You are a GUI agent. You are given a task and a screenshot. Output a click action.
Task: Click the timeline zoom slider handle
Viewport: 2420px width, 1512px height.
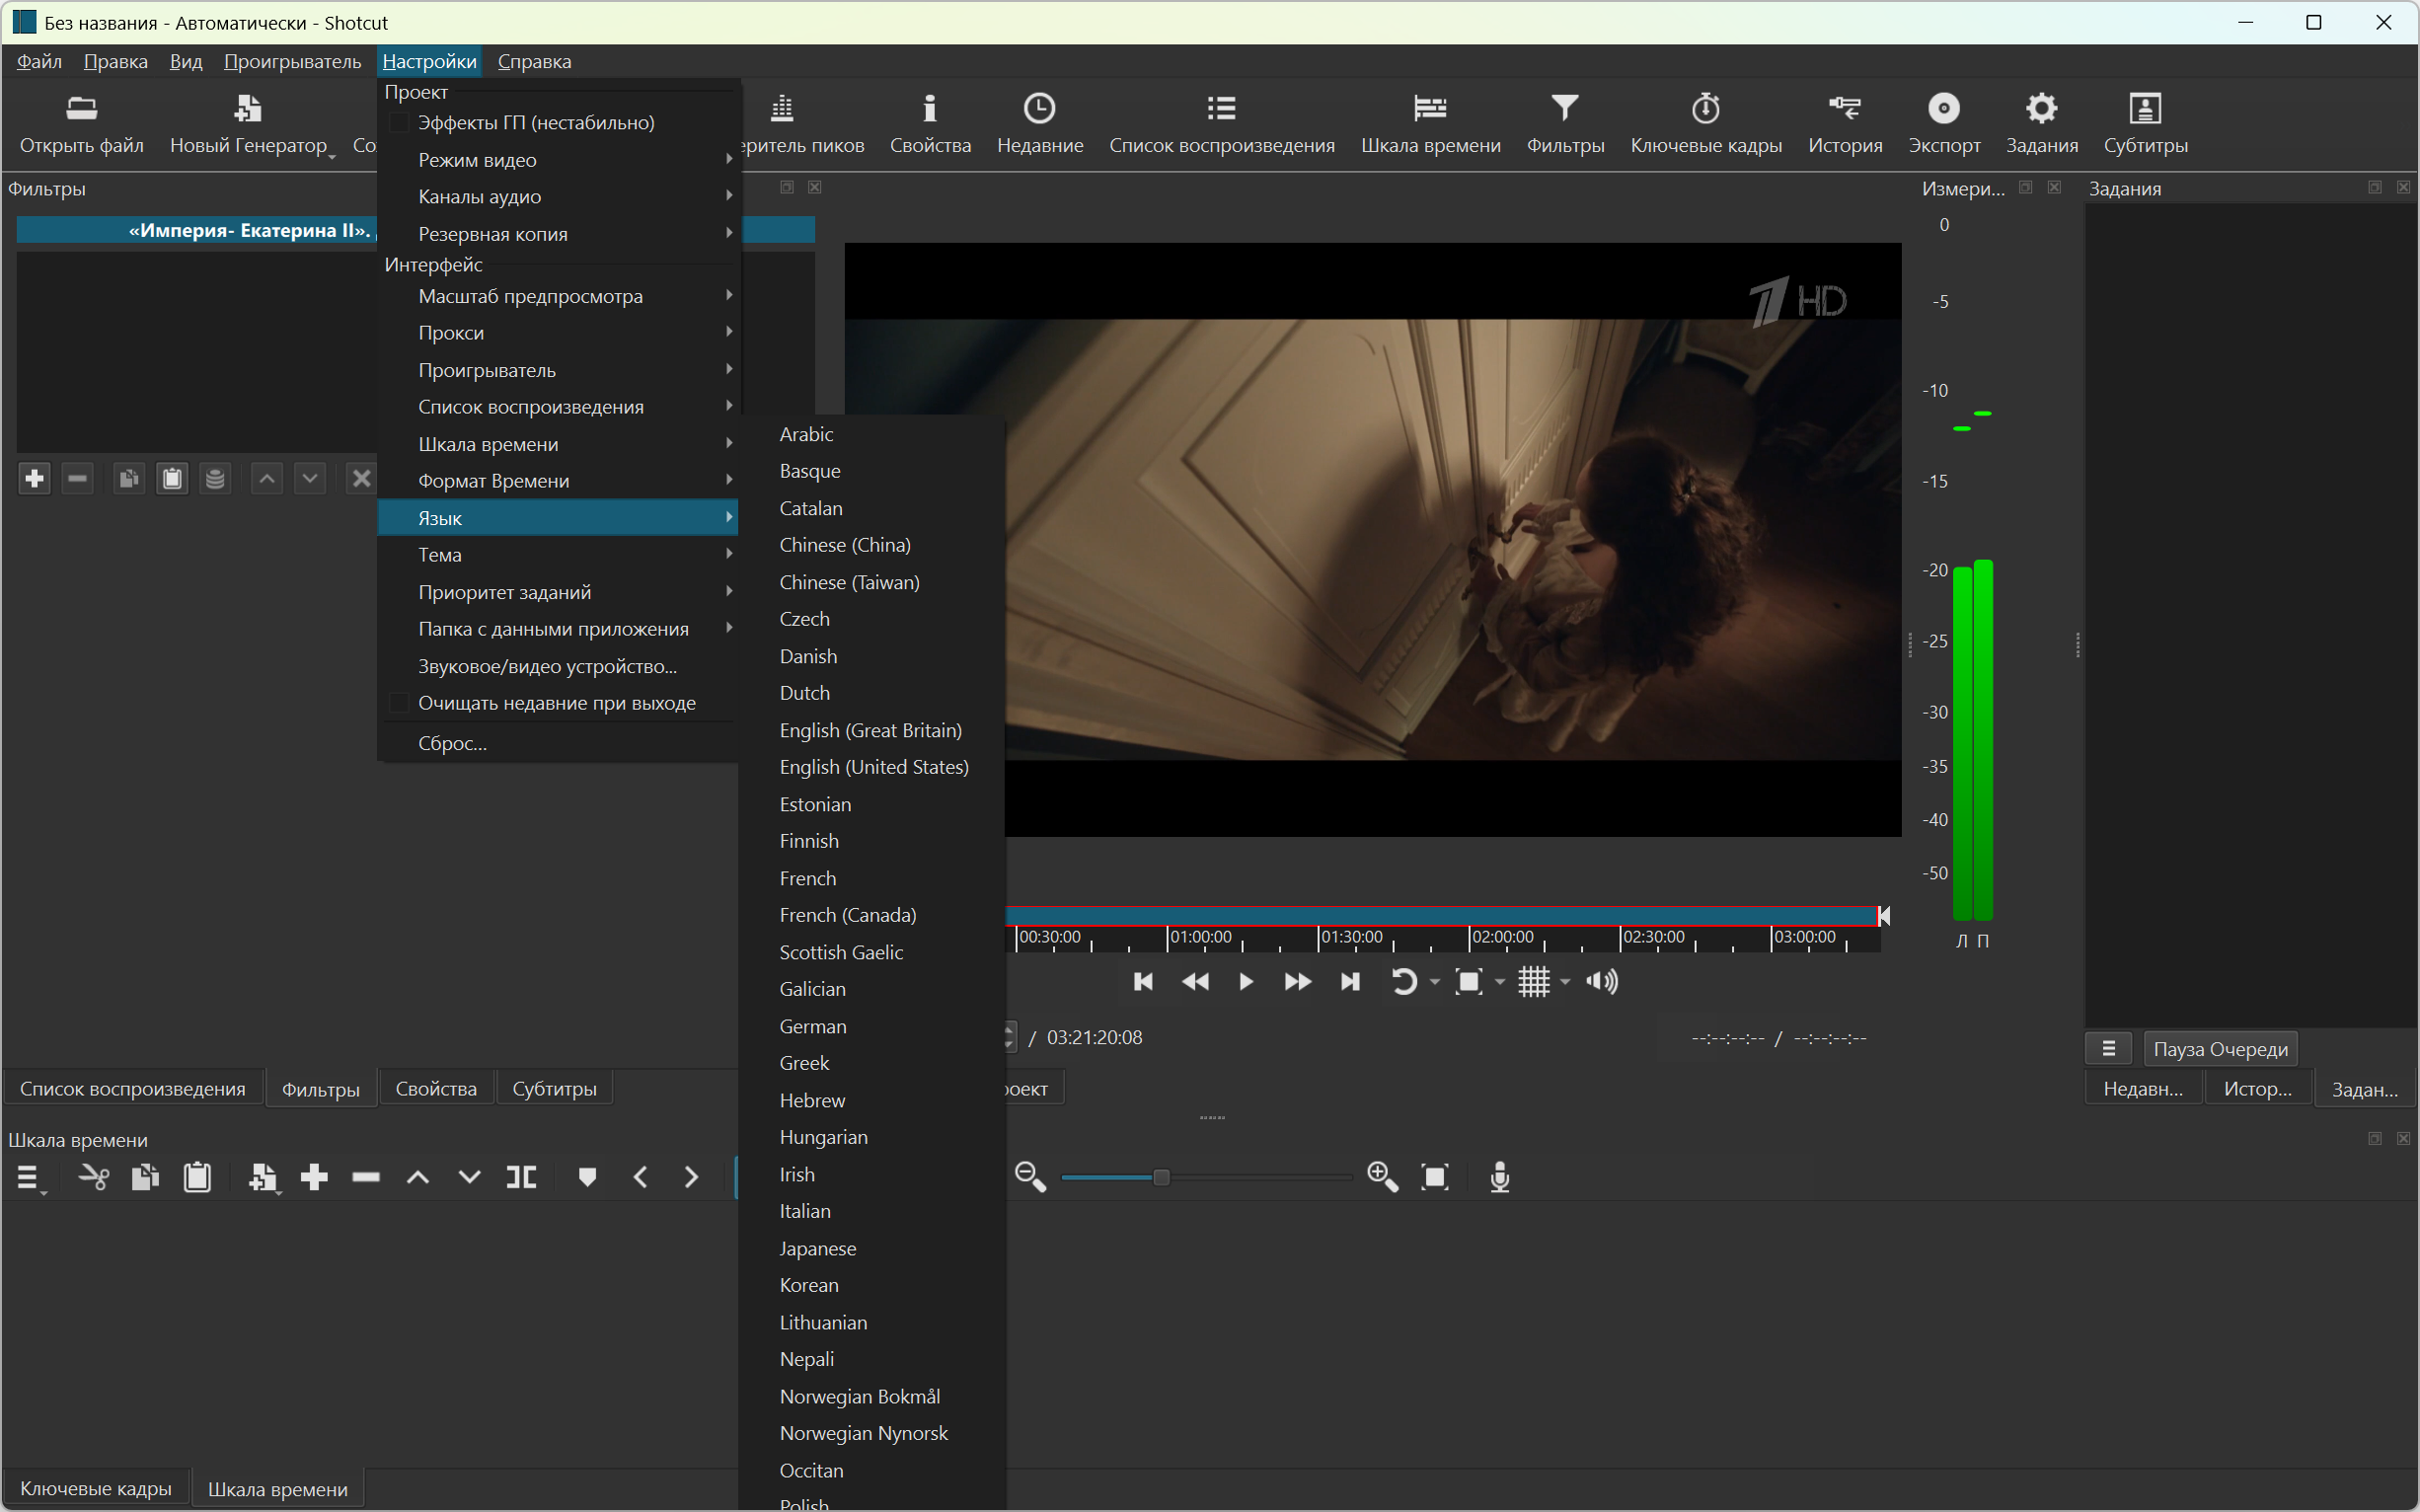(x=1161, y=1177)
